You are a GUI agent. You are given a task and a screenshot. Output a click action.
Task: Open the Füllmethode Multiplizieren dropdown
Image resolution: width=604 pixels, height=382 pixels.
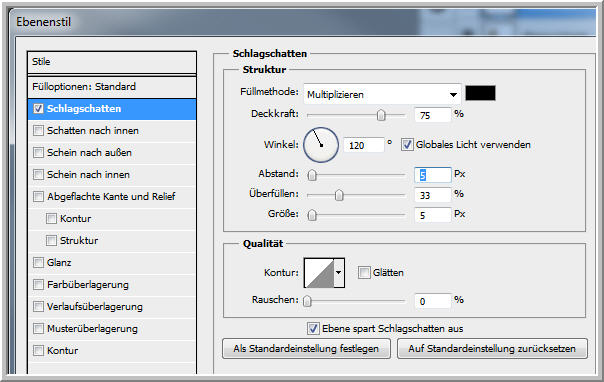pos(382,94)
